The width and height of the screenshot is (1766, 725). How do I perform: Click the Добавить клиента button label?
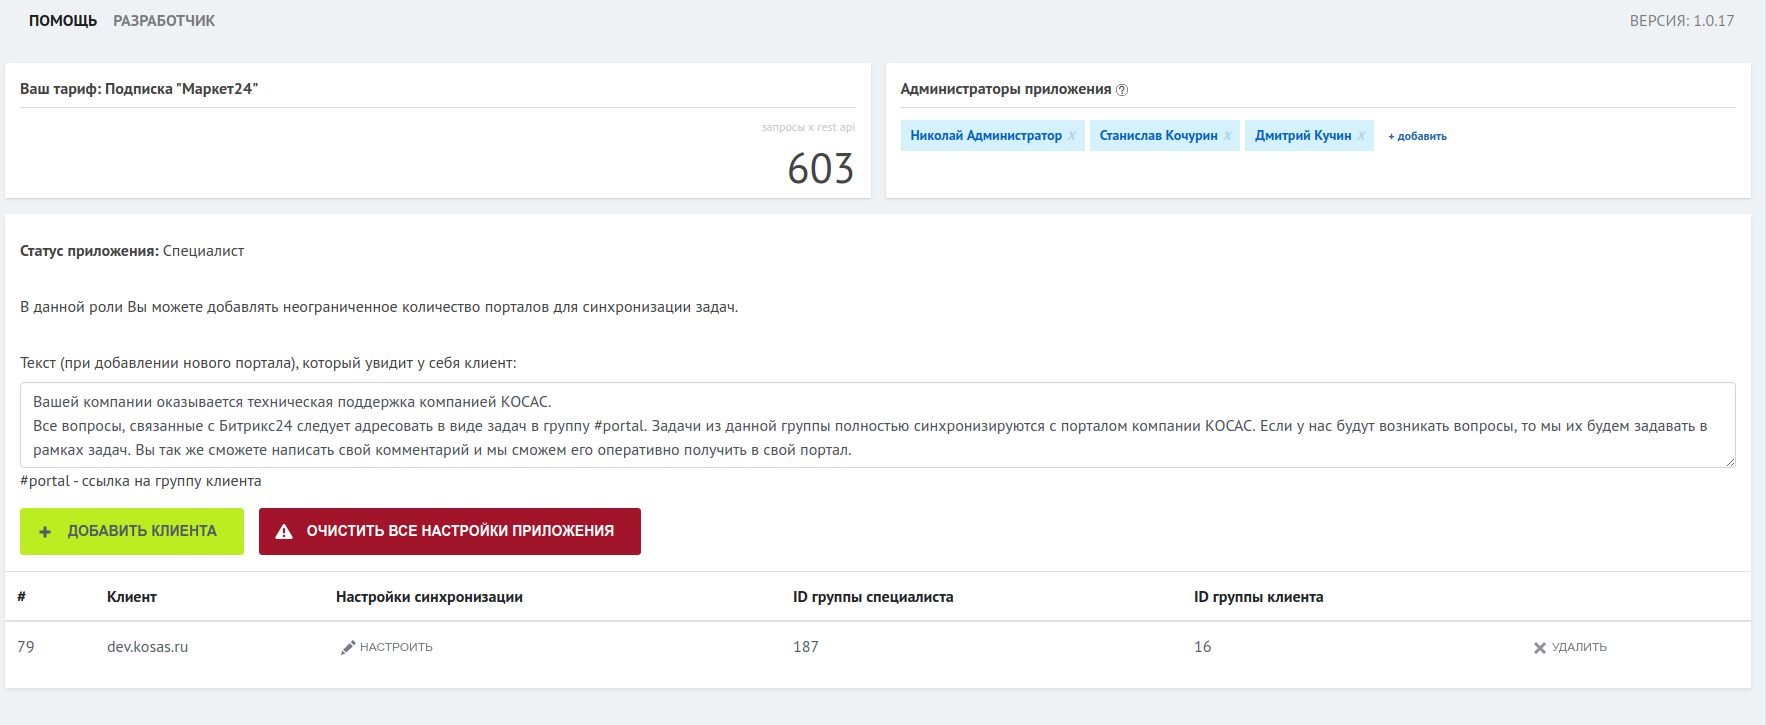click(x=142, y=531)
